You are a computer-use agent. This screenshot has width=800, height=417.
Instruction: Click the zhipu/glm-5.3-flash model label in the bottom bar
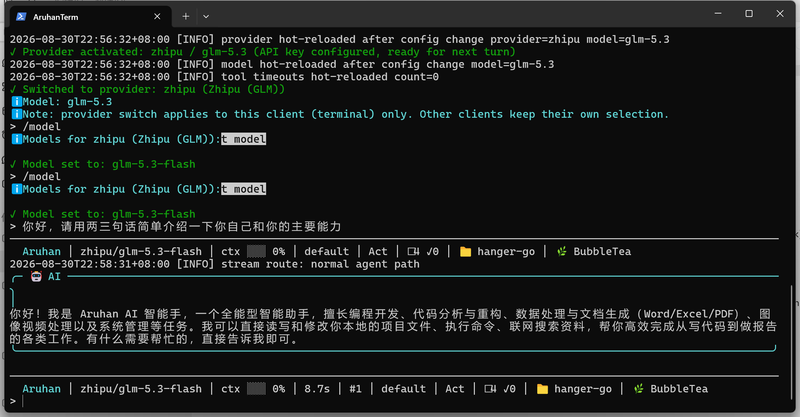(141, 389)
